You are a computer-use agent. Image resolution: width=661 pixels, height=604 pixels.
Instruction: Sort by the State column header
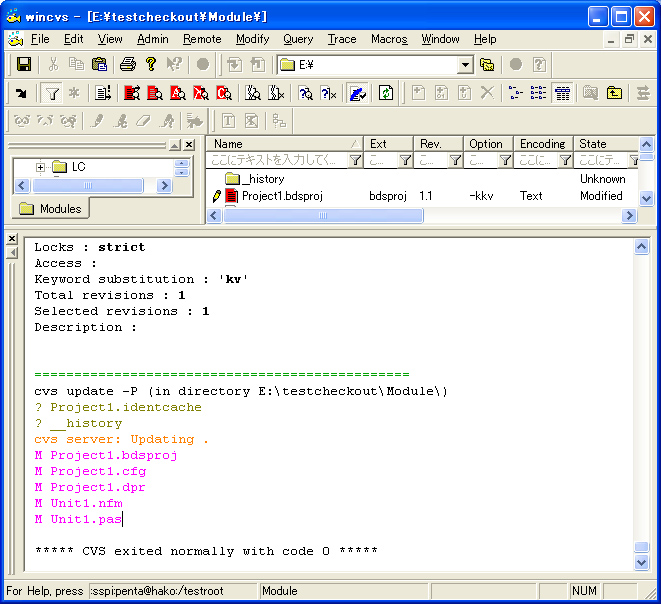(x=607, y=144)
